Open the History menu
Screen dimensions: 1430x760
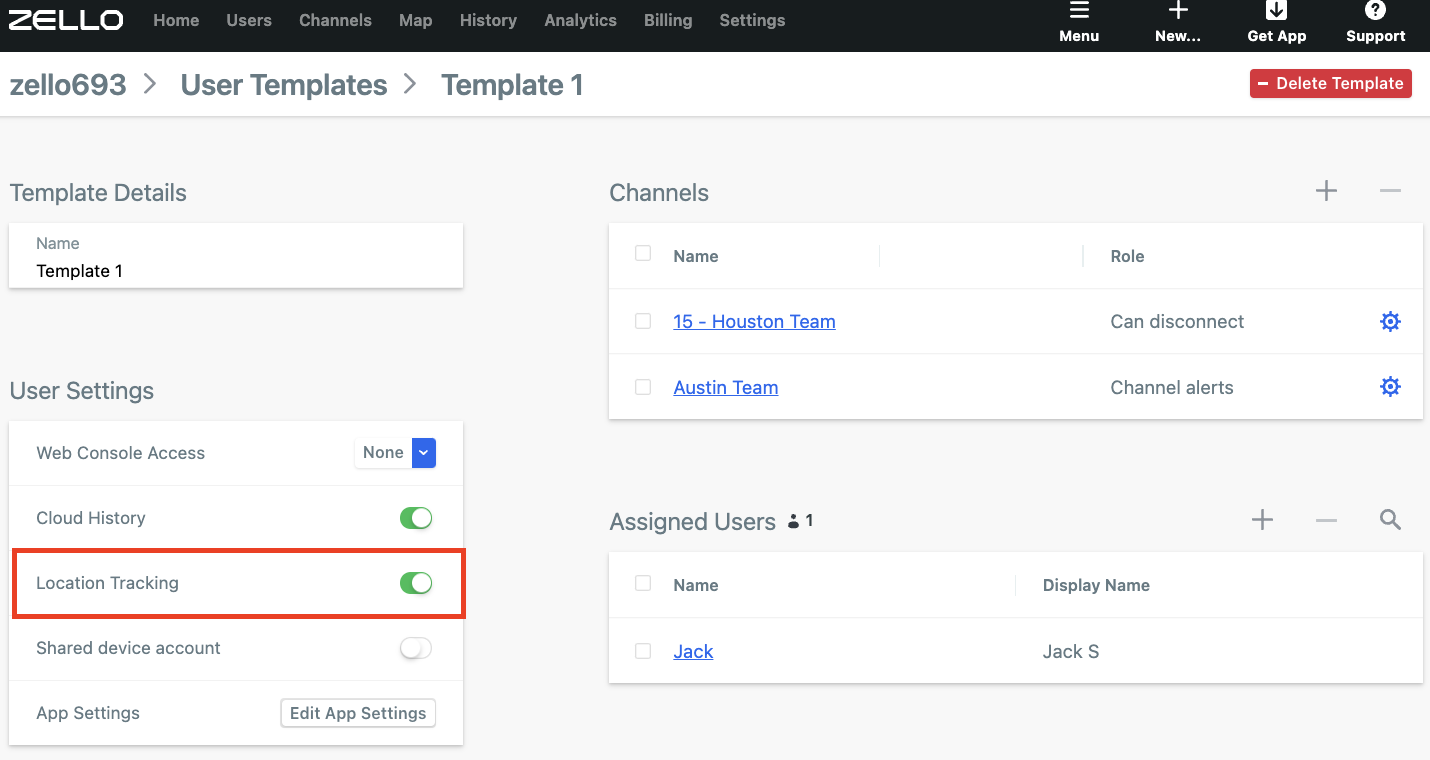pos(488,20)
